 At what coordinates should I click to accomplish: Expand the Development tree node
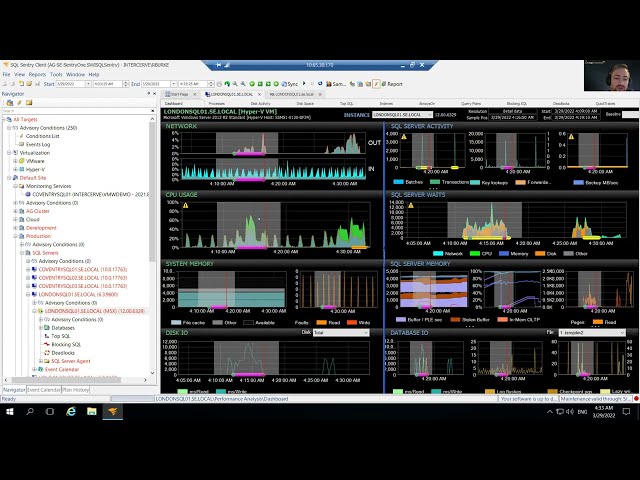click(x=16, y=228)
